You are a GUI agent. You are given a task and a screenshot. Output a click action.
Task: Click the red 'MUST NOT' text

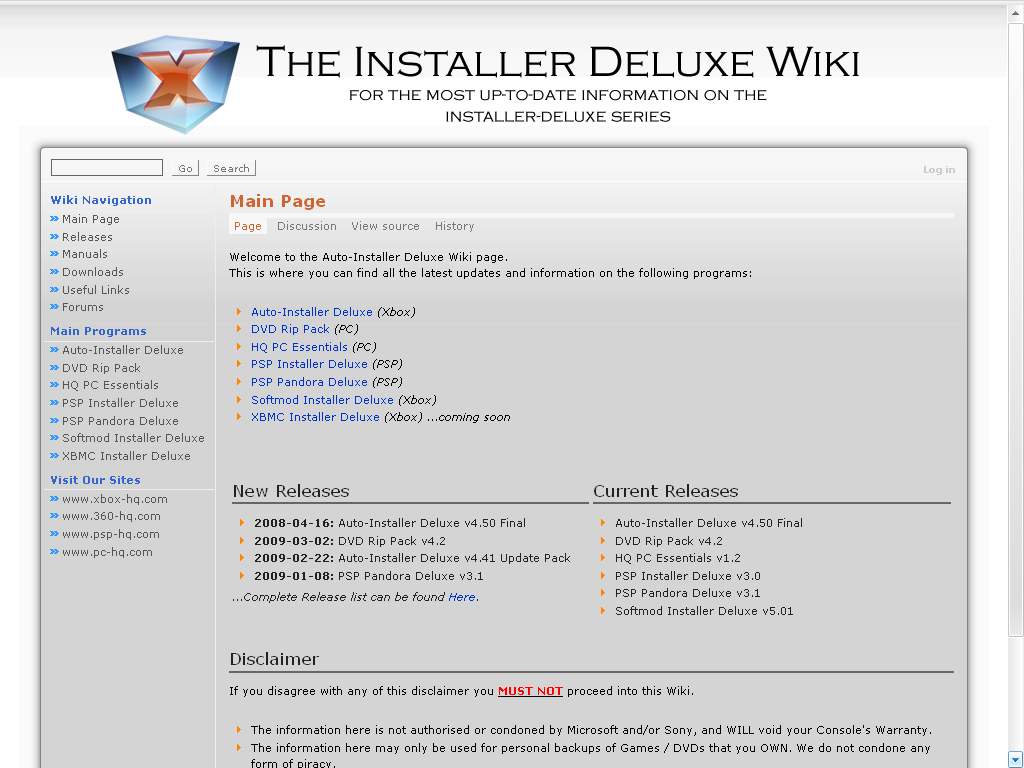click(x=530, y=691)
